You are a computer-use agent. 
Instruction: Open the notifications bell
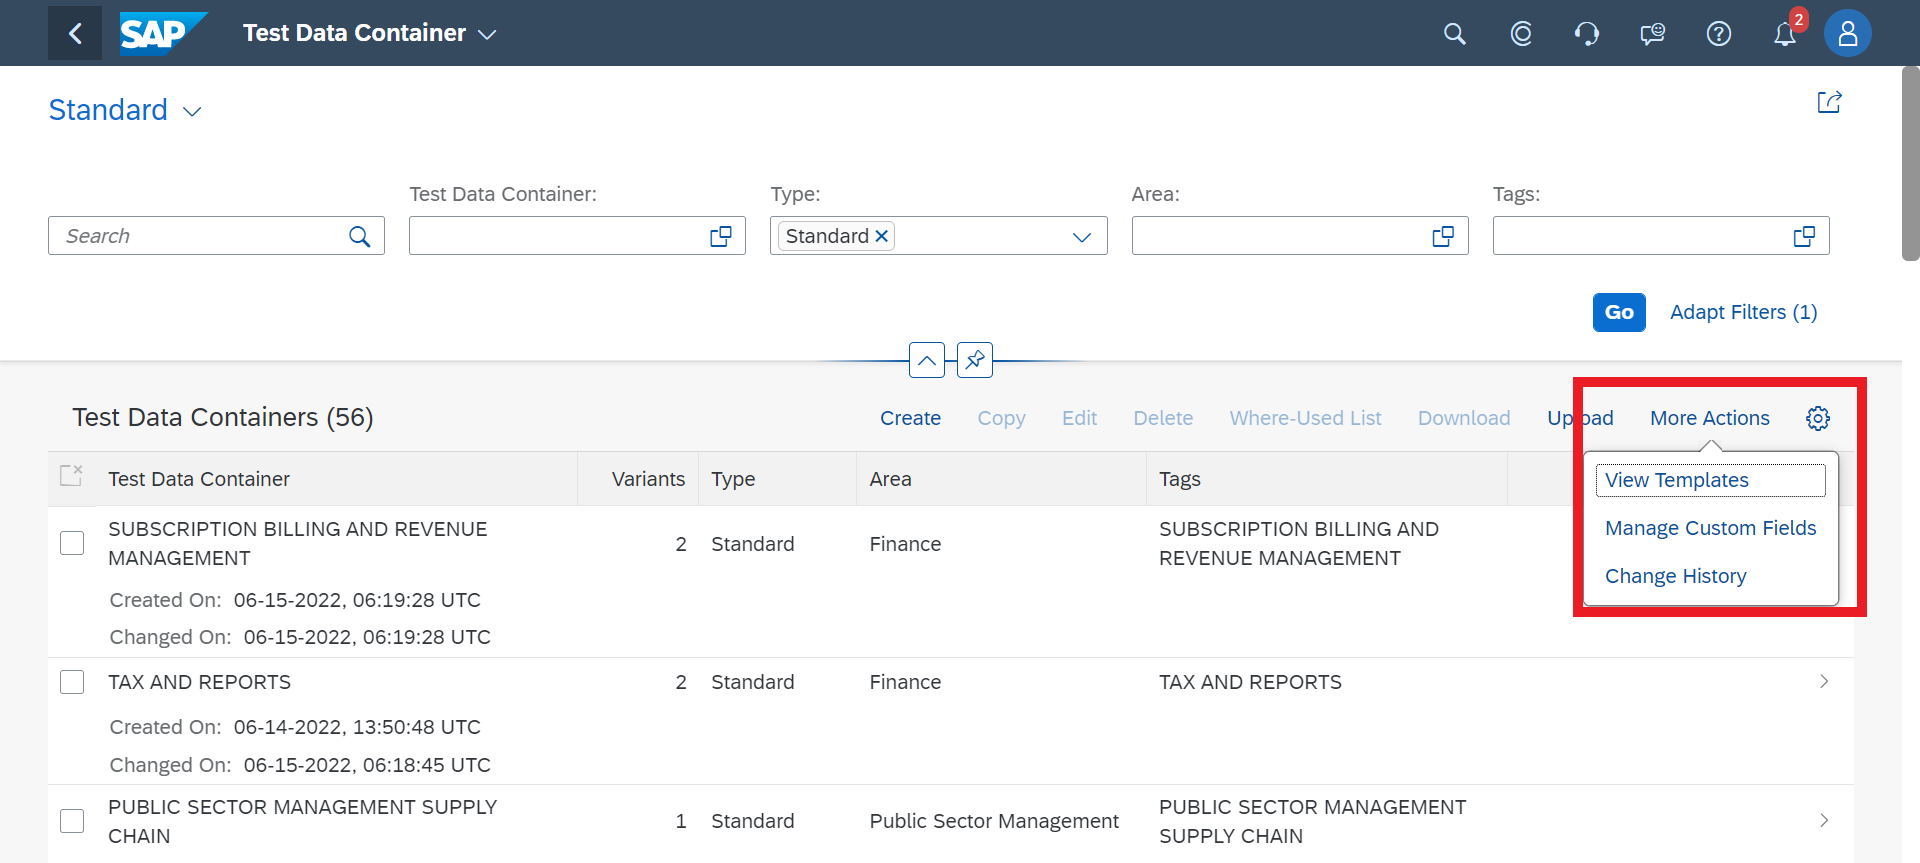[1785, 34]
